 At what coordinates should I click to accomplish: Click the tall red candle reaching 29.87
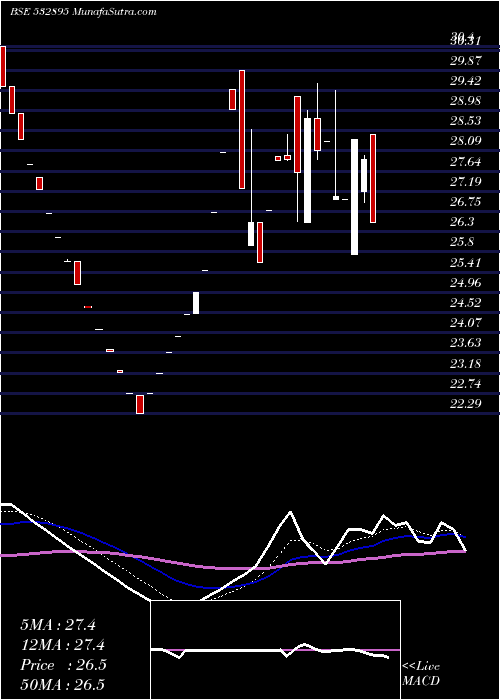click(242, 129)
